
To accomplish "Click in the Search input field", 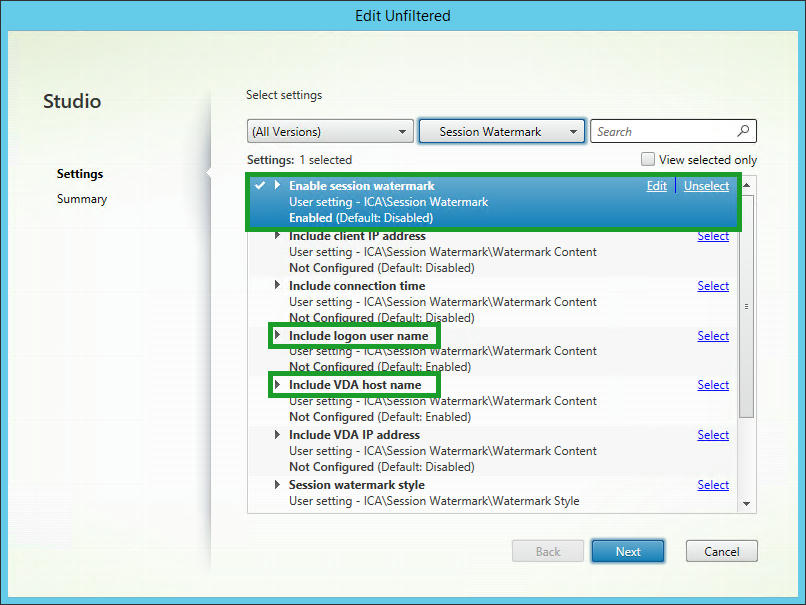I will pos(663,131).
